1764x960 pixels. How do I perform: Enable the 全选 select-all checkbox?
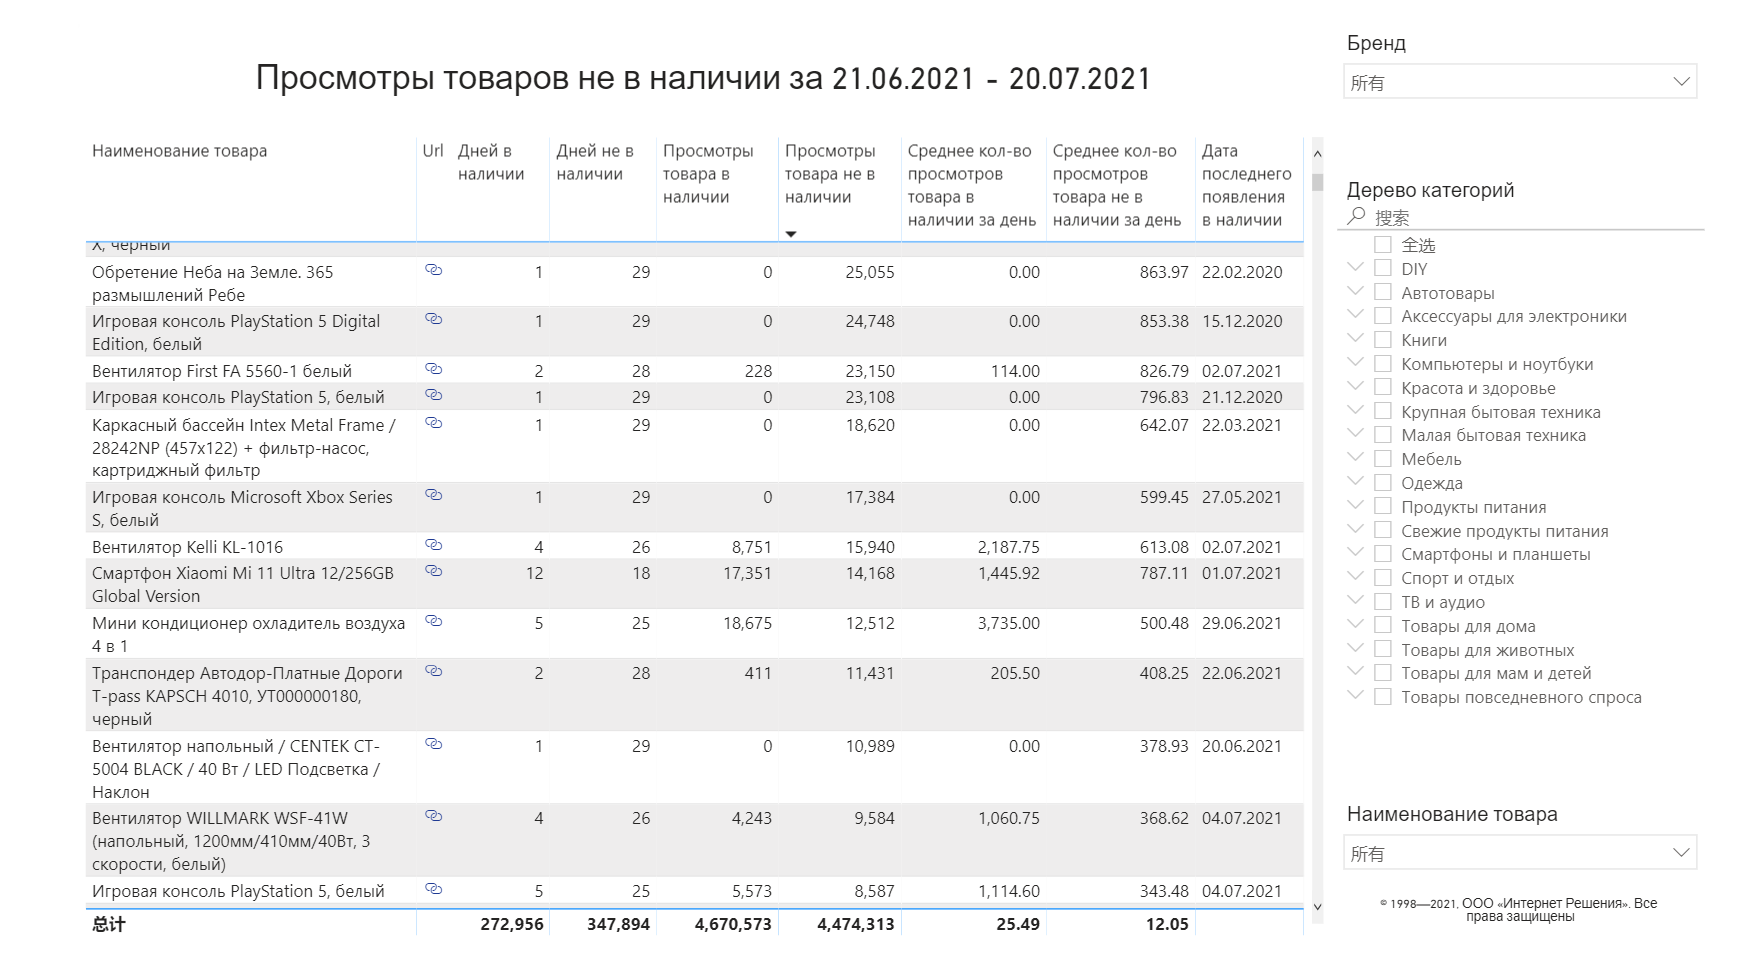coord(1383,245)
